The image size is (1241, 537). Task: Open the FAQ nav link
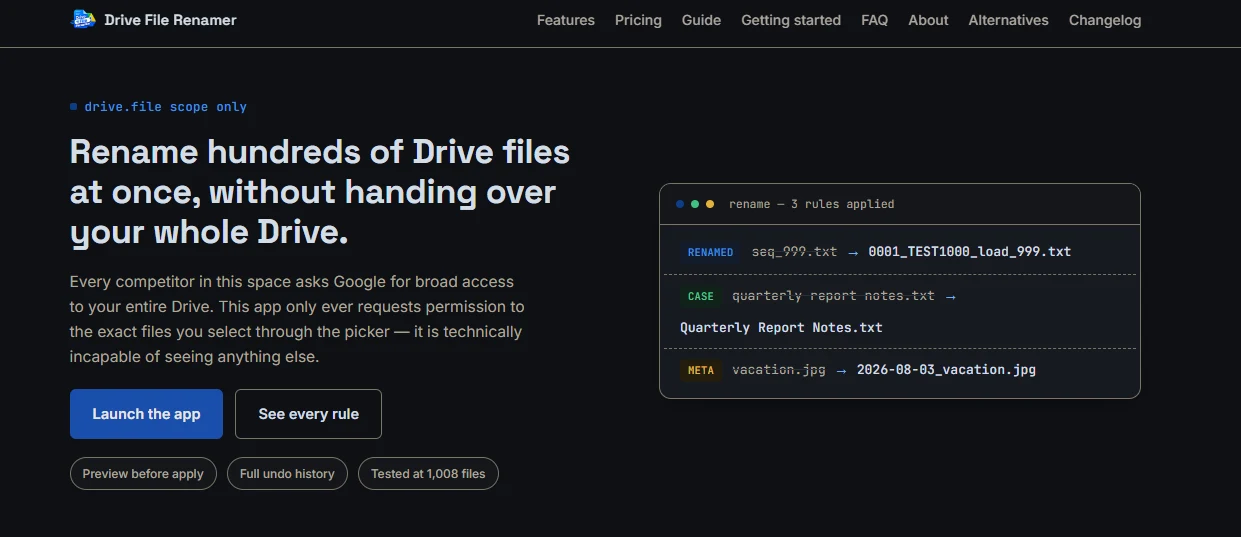874,20
